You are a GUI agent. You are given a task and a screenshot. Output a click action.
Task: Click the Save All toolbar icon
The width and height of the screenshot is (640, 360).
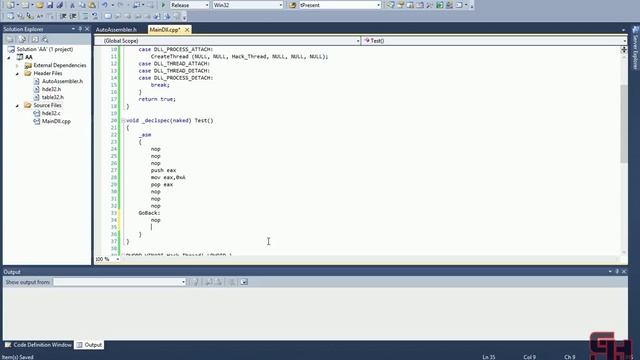tap(60, 5)
